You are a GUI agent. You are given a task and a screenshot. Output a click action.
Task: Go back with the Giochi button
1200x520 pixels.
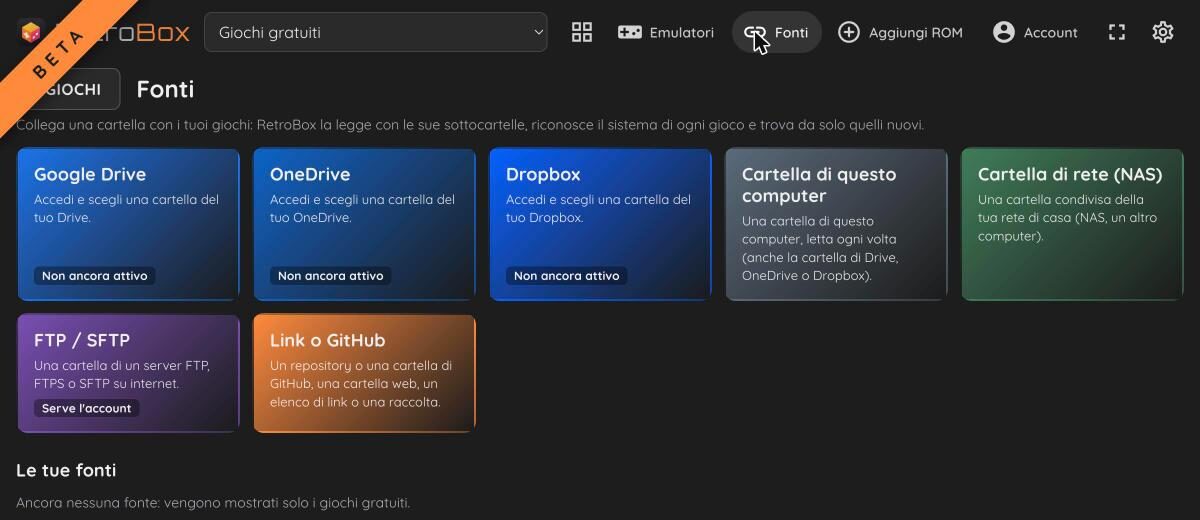point(70,89)
